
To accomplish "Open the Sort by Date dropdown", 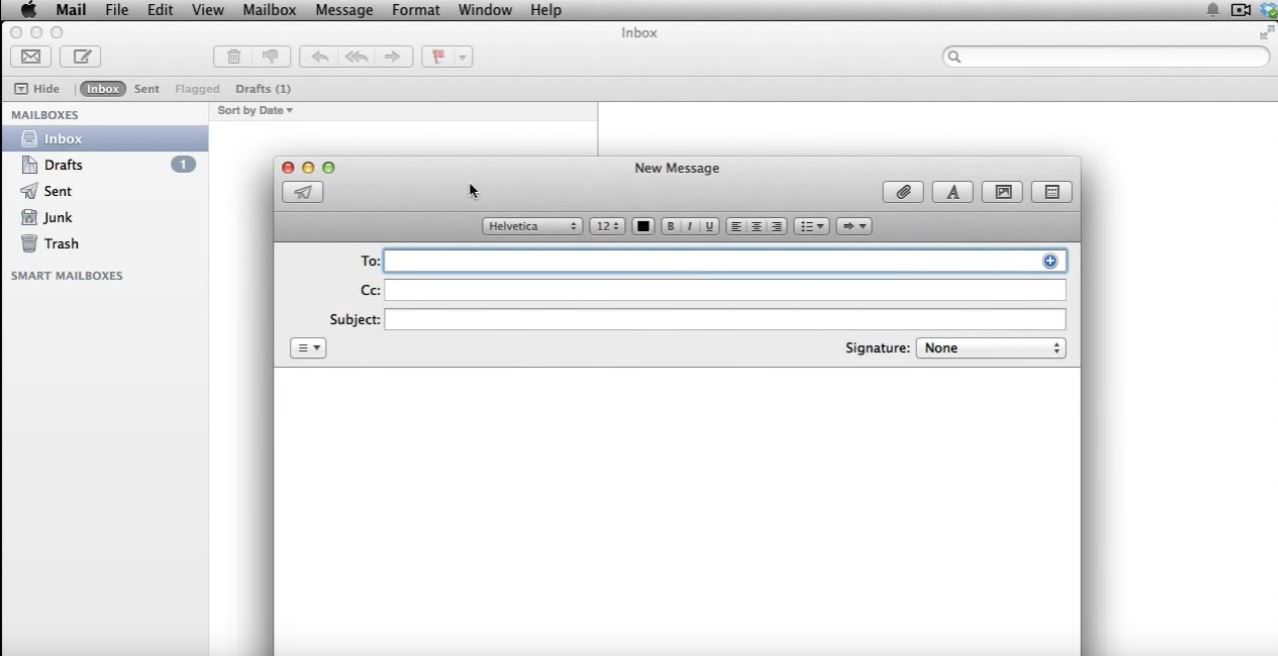I will (x=255, y=110).
